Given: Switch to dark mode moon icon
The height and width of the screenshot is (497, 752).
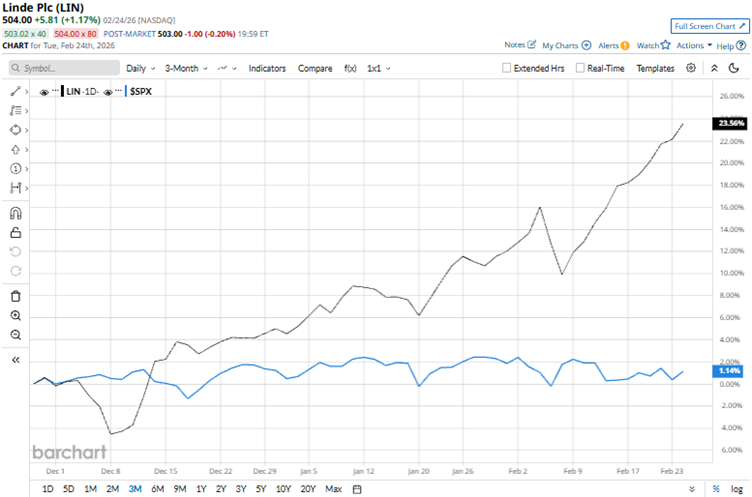Looking at the screenshot, I should point(734,68).
